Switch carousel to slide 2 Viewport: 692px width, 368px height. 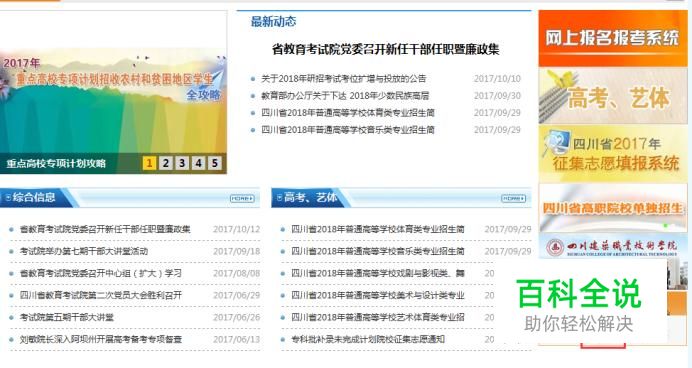pos(165,163)
